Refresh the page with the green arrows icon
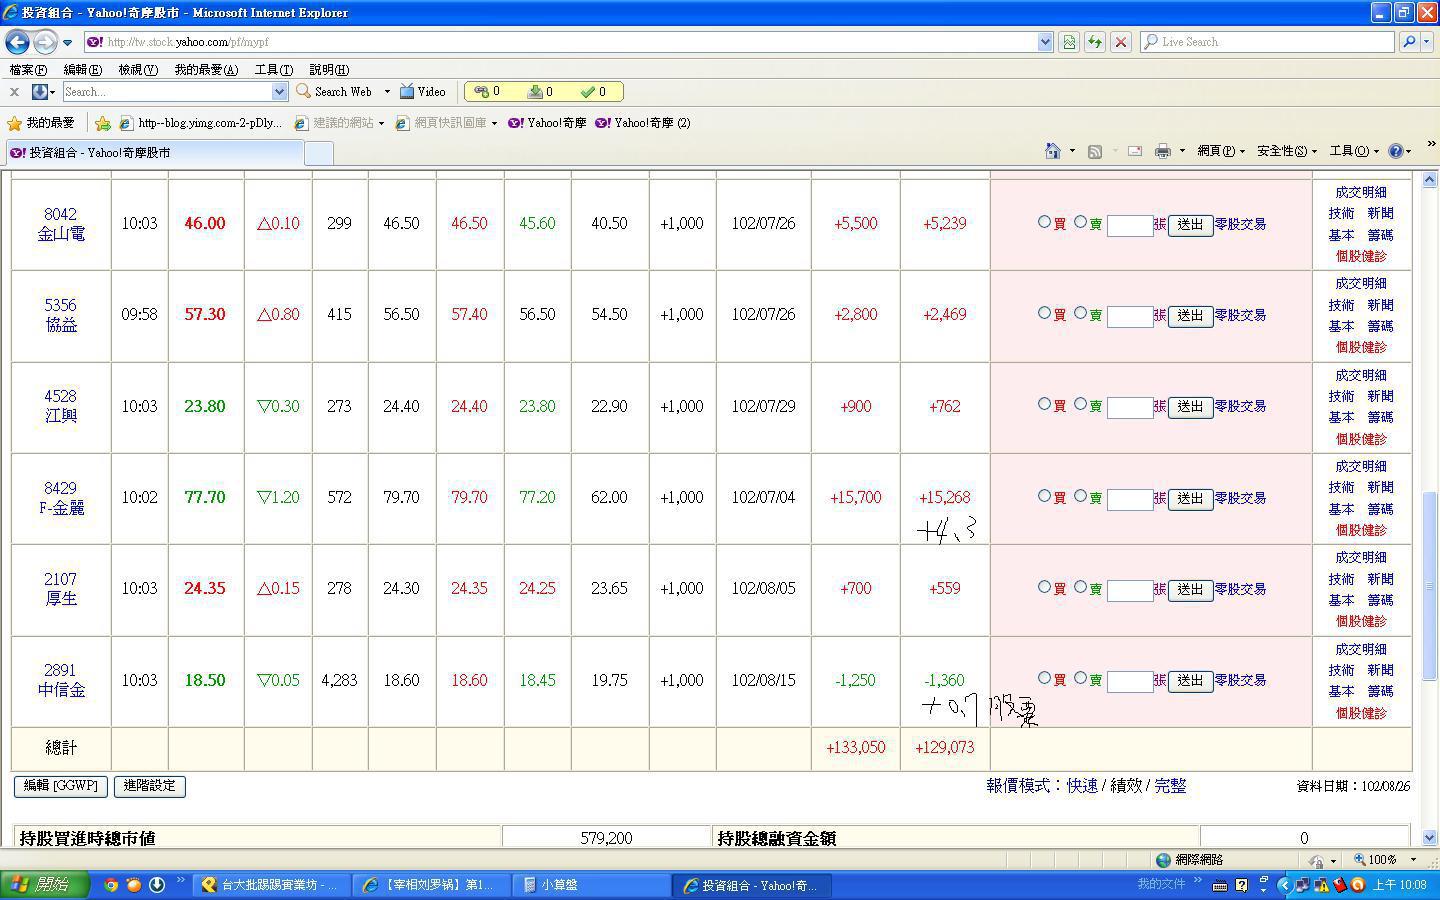 1095,42
